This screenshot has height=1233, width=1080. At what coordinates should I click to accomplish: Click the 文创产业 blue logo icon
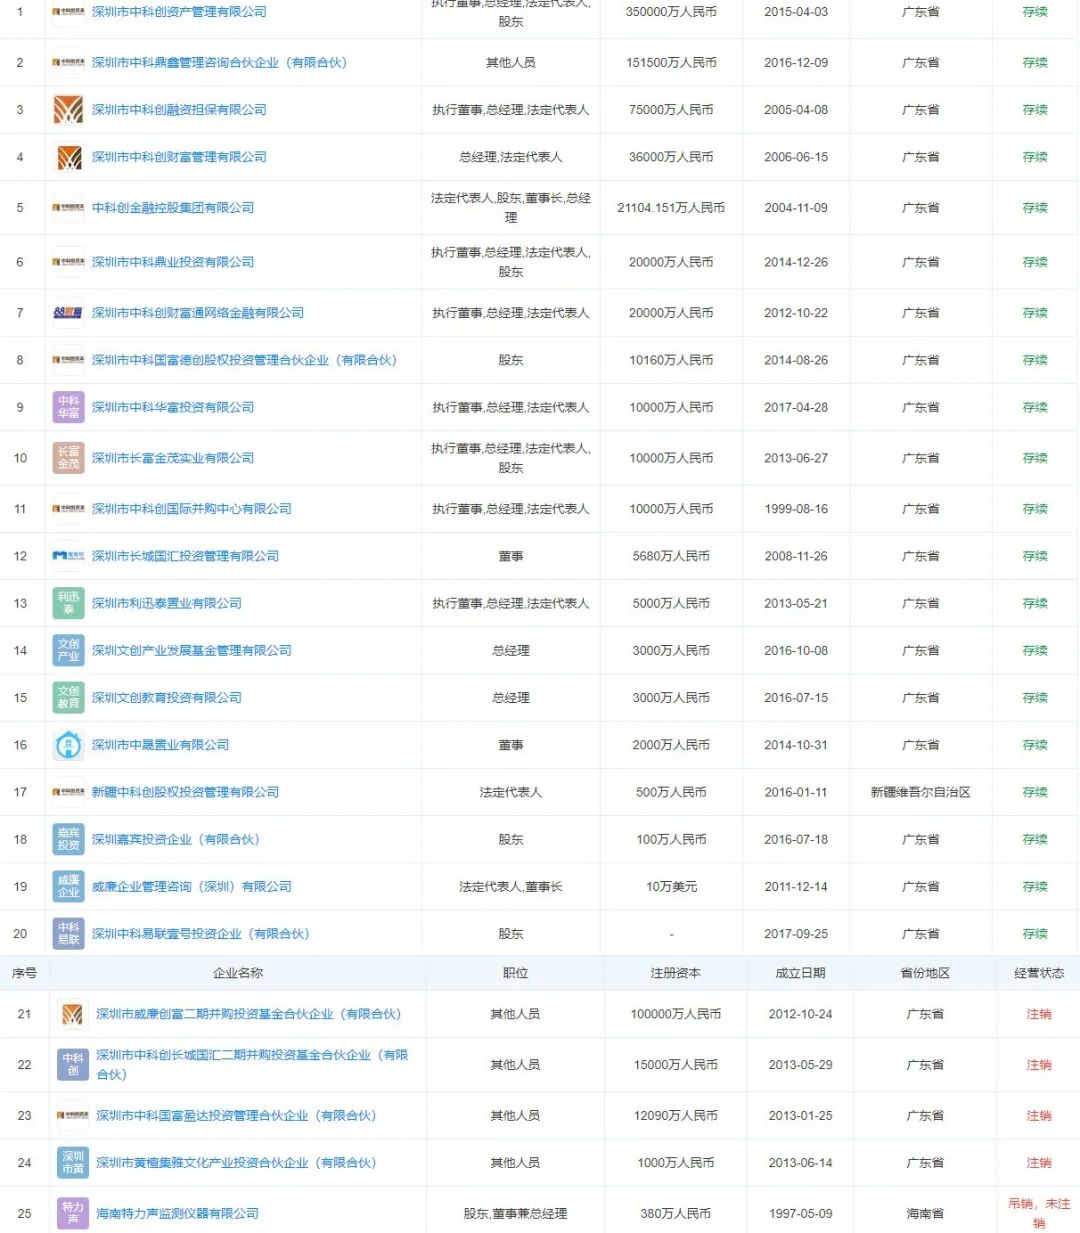point(68,650)
